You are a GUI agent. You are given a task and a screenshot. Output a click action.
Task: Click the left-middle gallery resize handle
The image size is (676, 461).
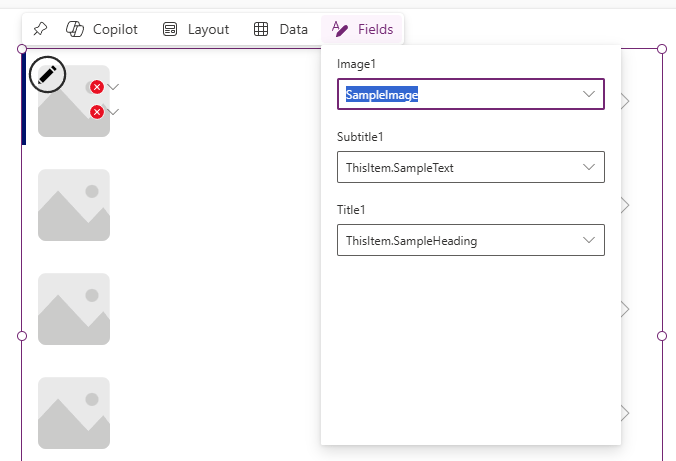pos(22,336)
